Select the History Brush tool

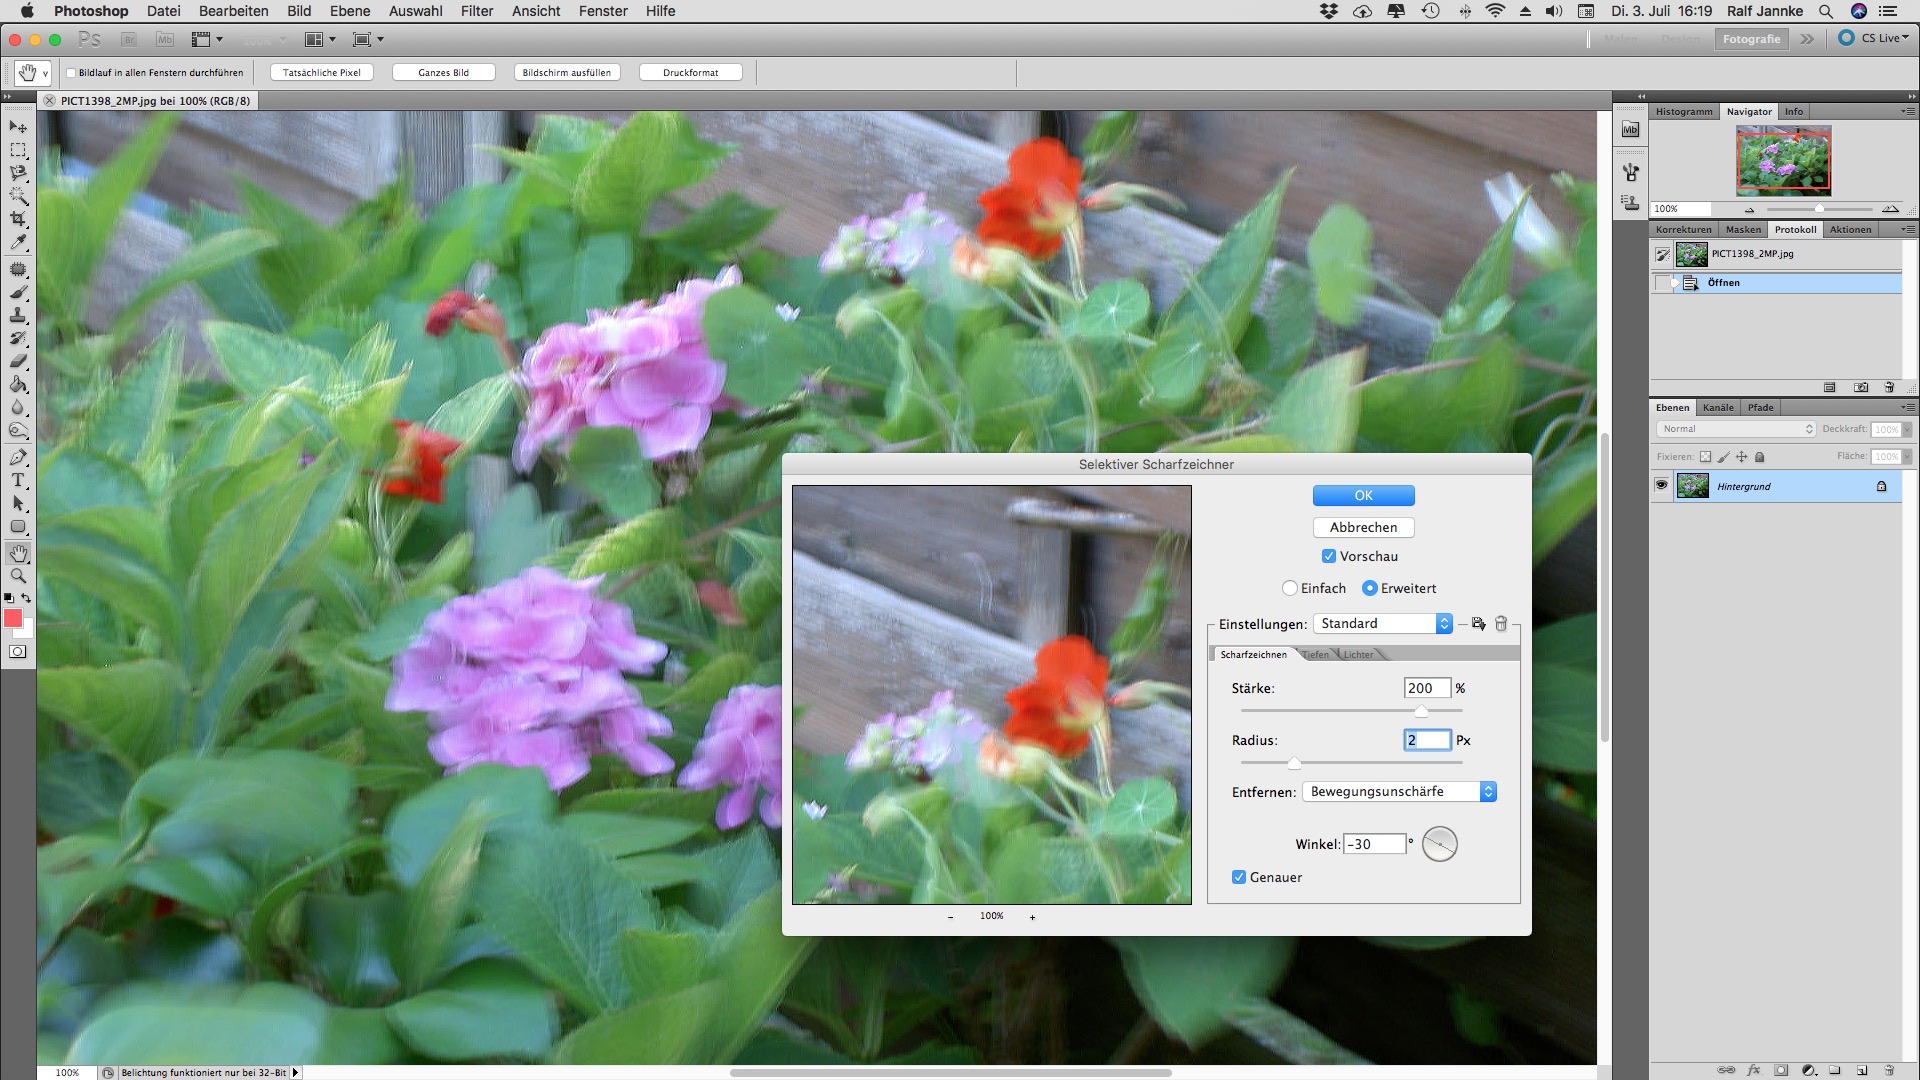(18, 339)
